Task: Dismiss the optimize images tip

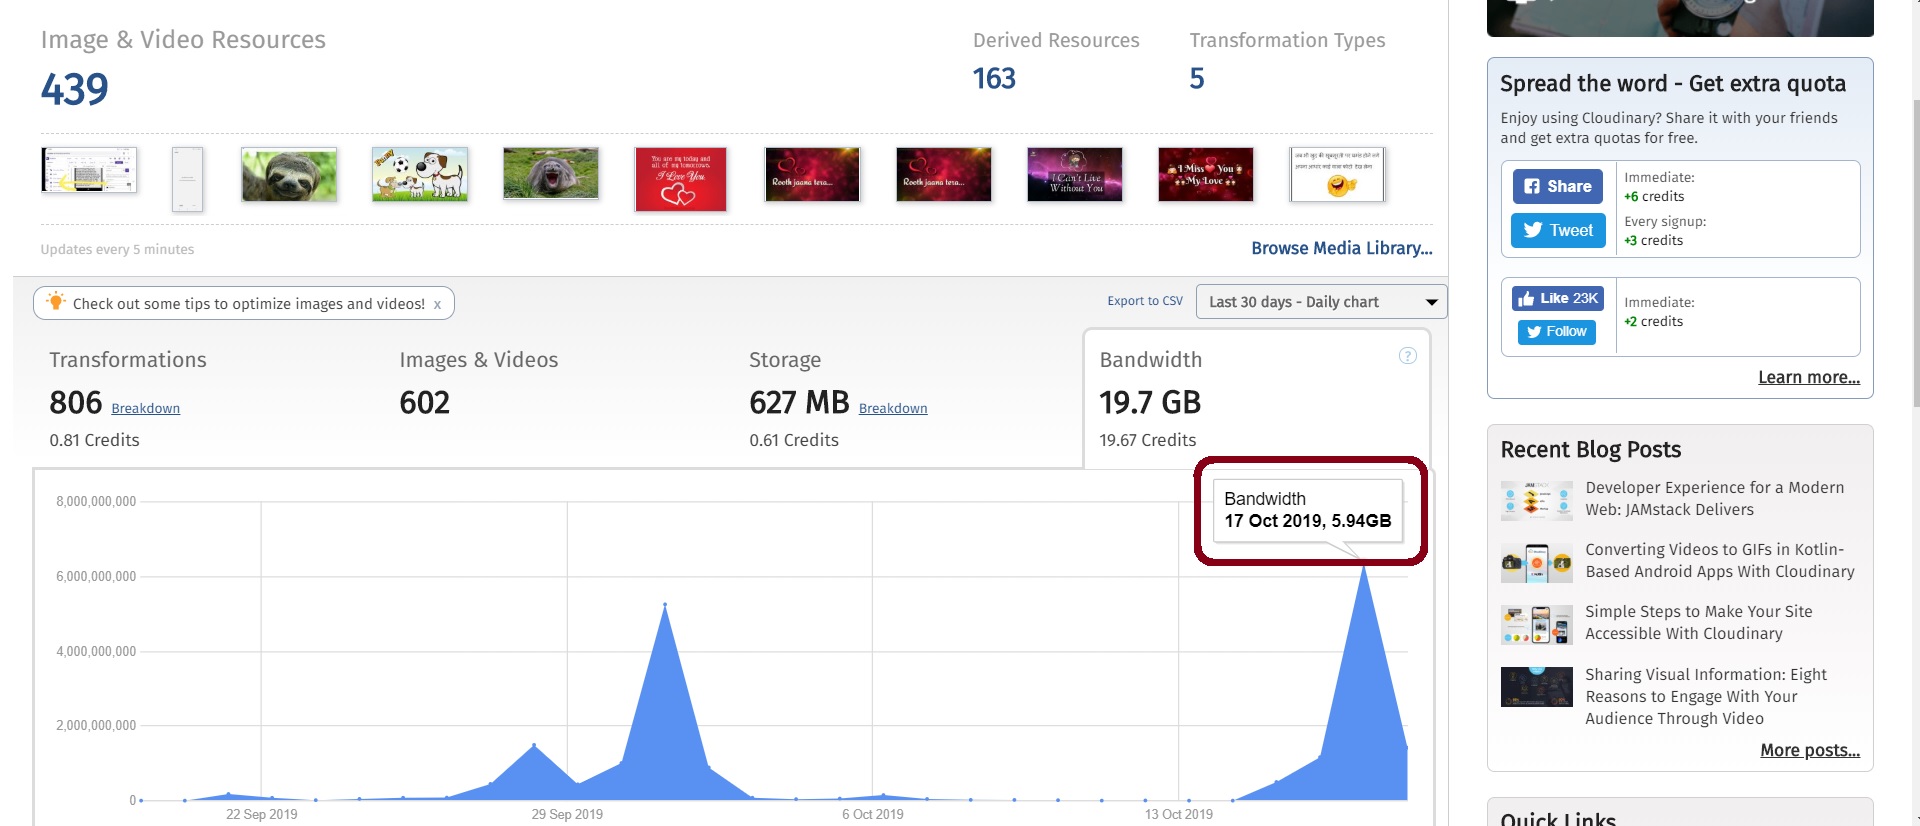Action: click(x=437, y=304)
